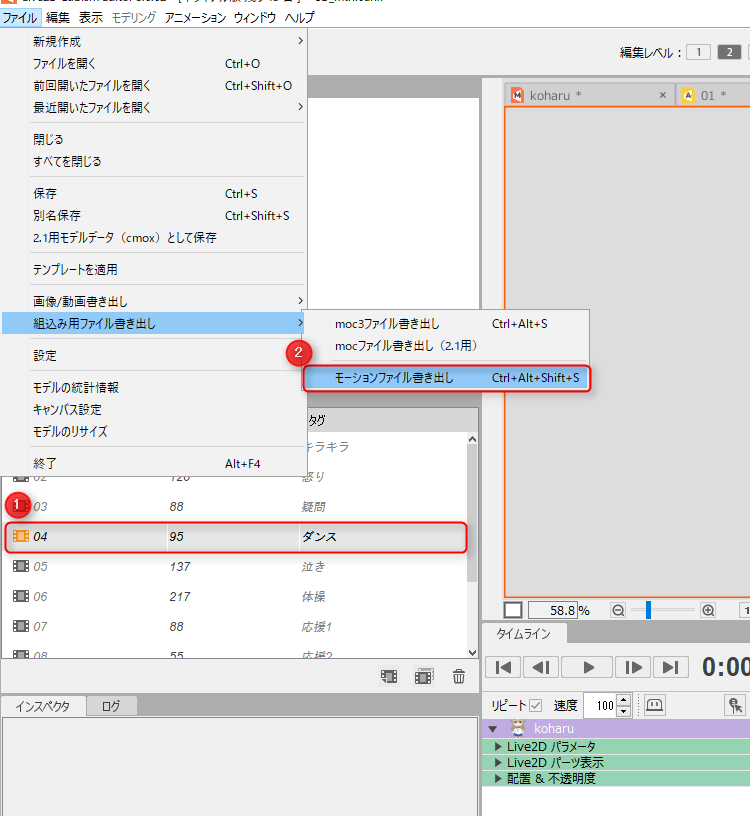
Task: Select すべてを閉じる entry
Action: [154, 161]
